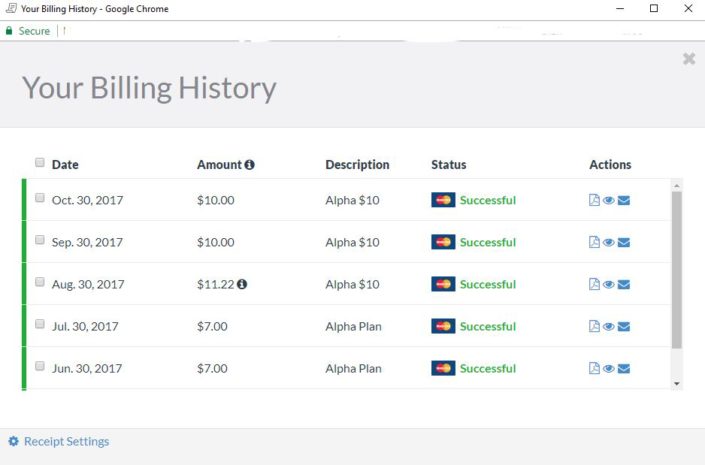705x465 pixels.
Task: Toggle the select-all checkbox next to Date
Action: pos(40,163)
